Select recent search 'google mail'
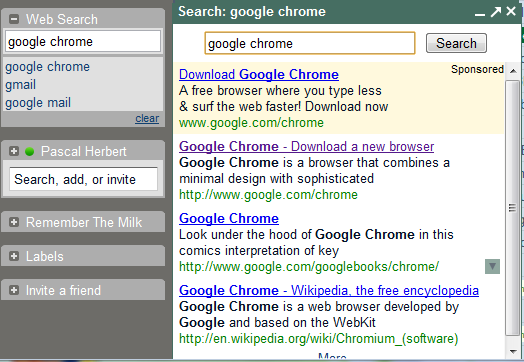Image resolution: width=524 pixels, height=362 pixels. [x=38, y=103]
